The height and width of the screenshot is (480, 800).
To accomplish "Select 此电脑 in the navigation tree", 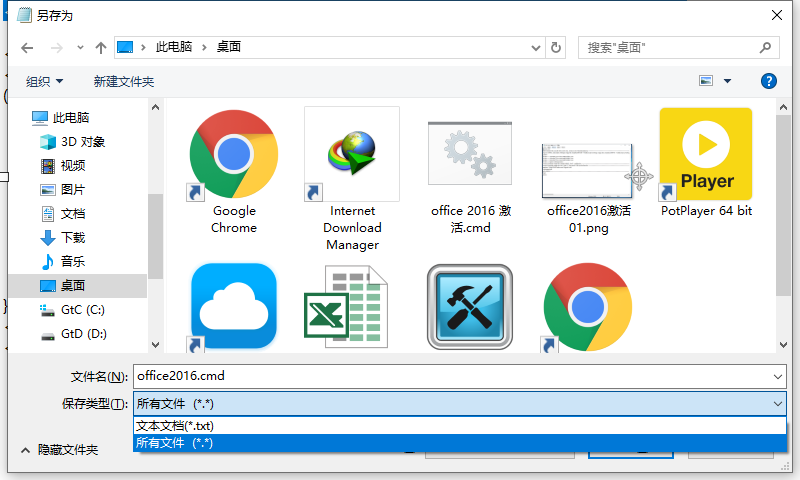I will pyautogui.click(x=70, y=118).
